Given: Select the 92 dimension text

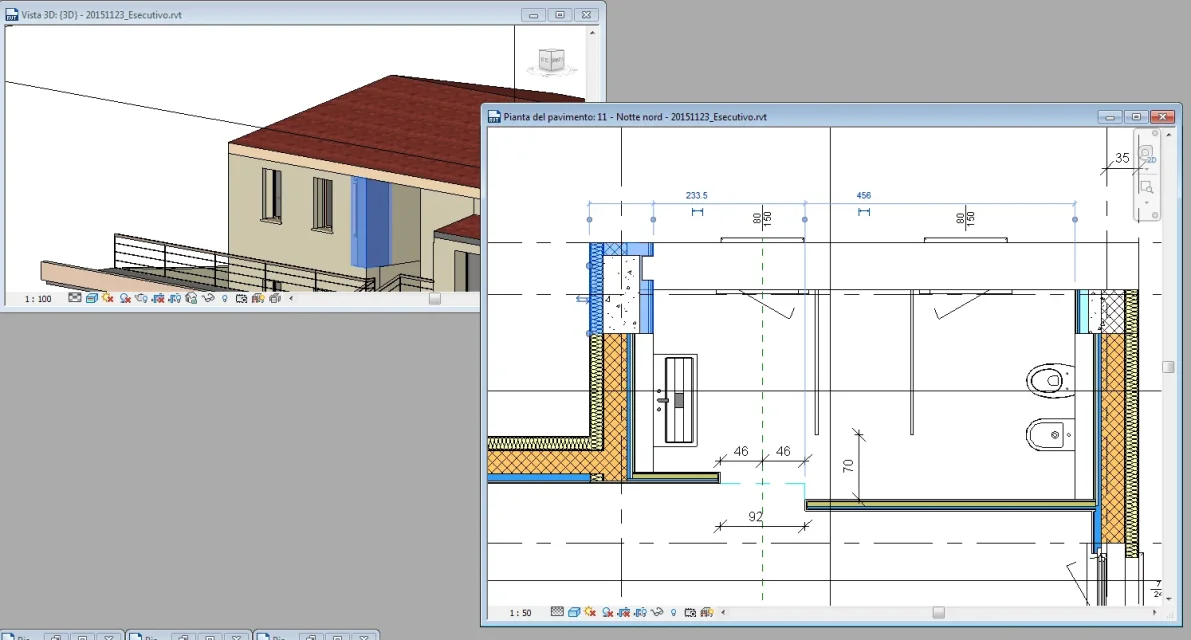Looking at the screenshot, I should point(755,516).
